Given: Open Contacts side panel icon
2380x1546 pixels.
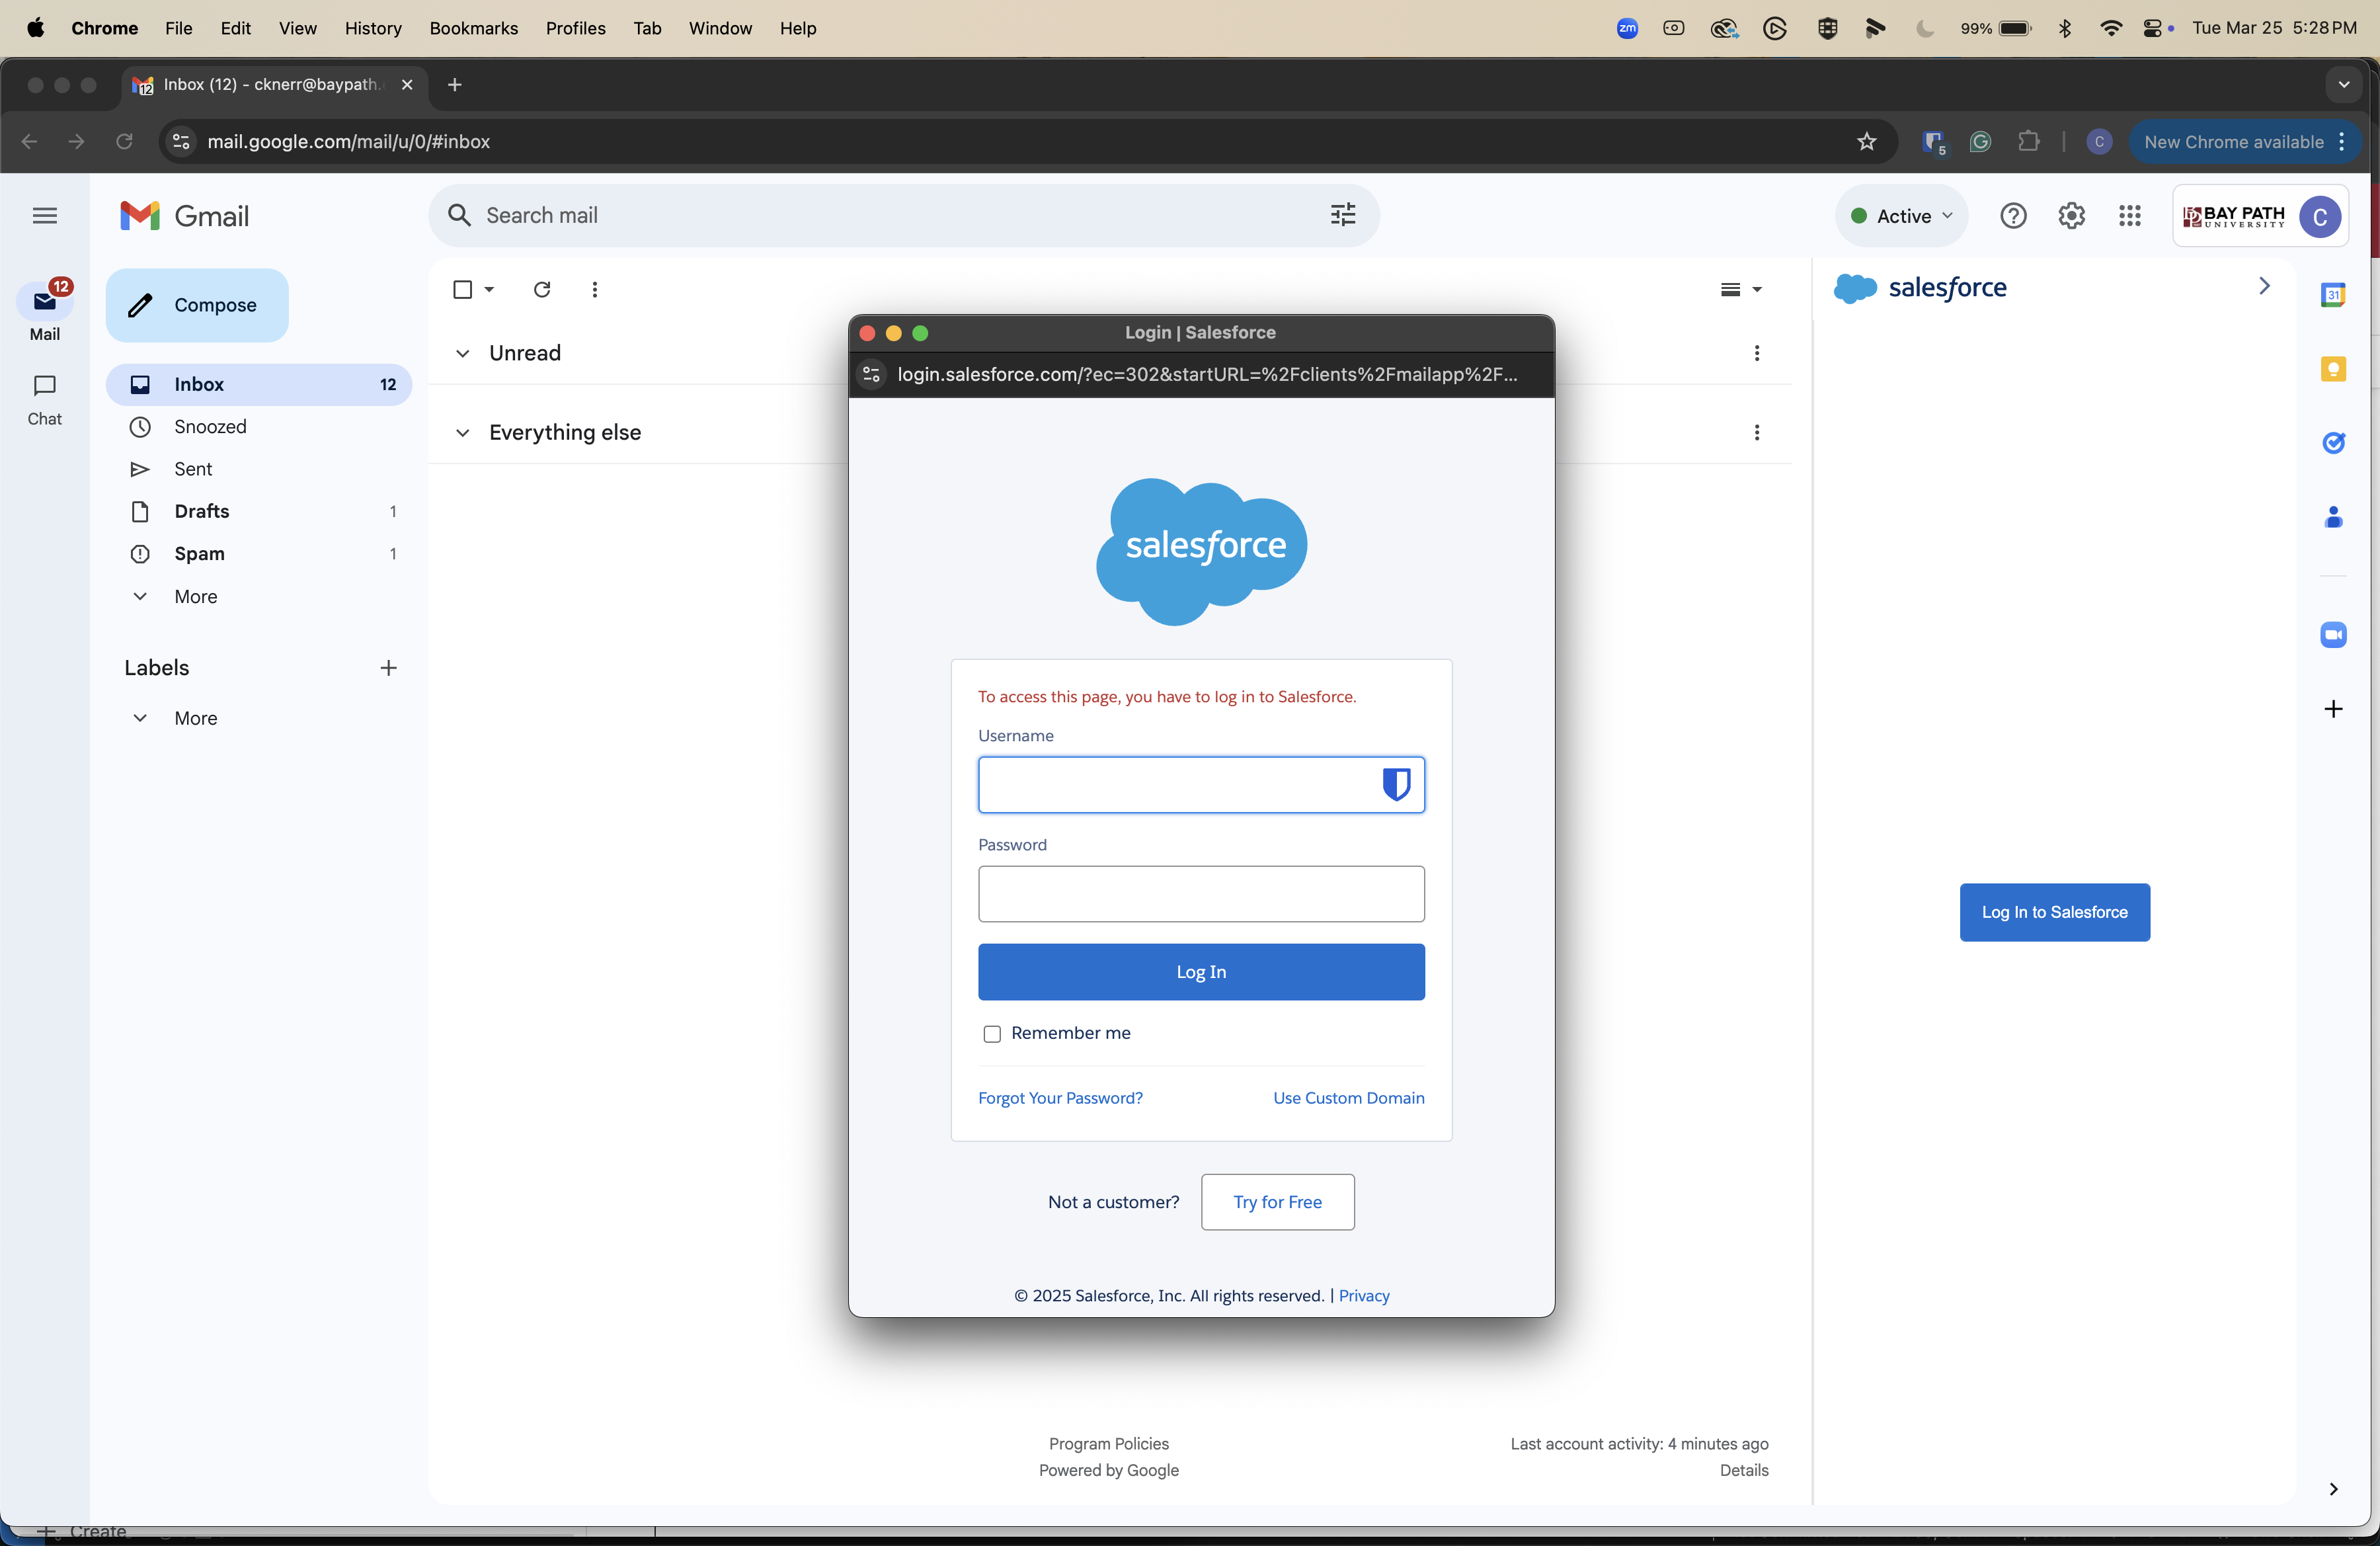Looking at the screenshot, I should [x=2333, y=517].
